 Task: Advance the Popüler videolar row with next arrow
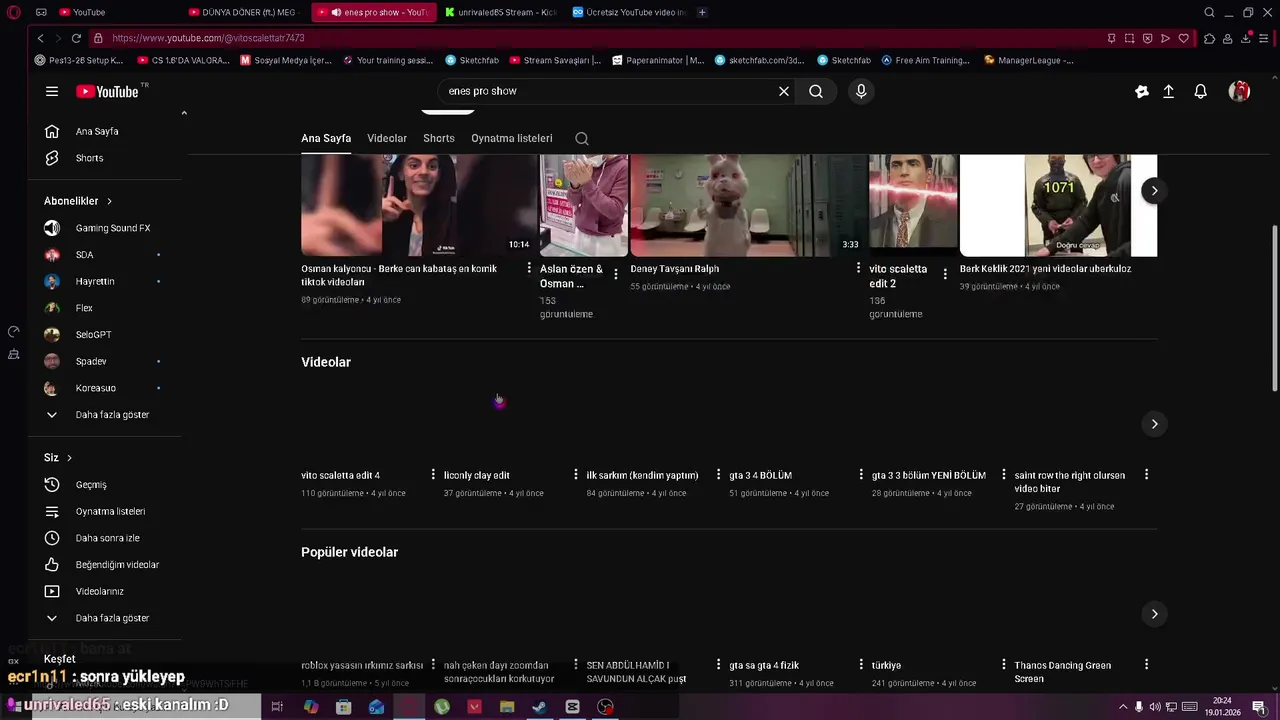(x=1154, y=614)
